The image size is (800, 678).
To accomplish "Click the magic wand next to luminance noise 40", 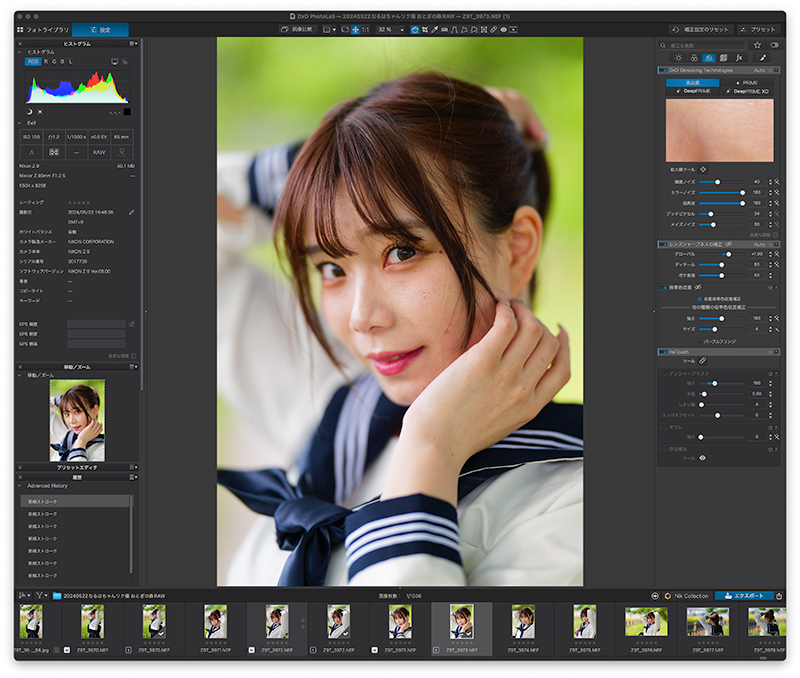I will 777,182.
